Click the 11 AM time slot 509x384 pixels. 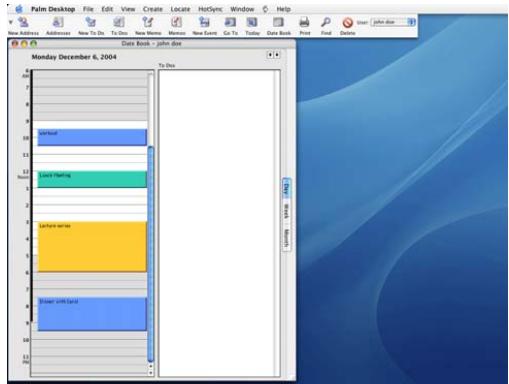coord(90,159)
